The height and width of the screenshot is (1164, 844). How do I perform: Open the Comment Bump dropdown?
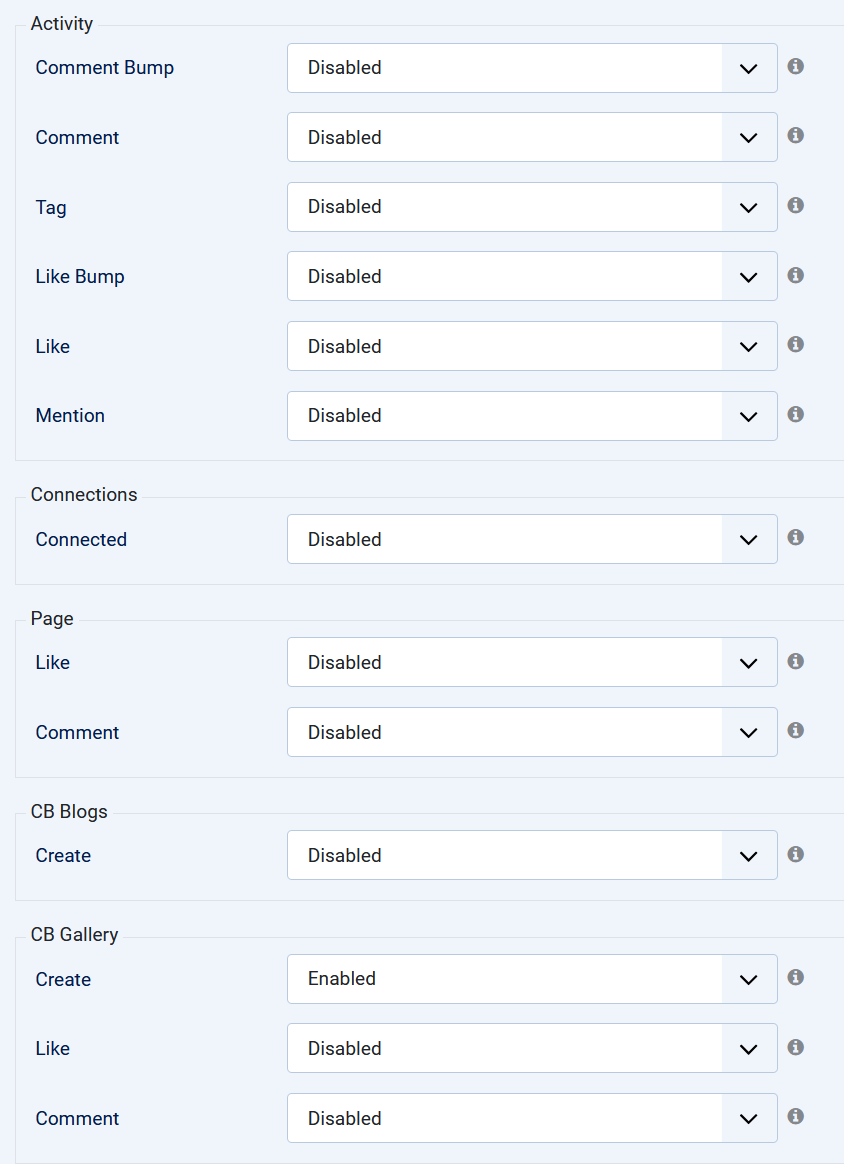click(532, 68)
